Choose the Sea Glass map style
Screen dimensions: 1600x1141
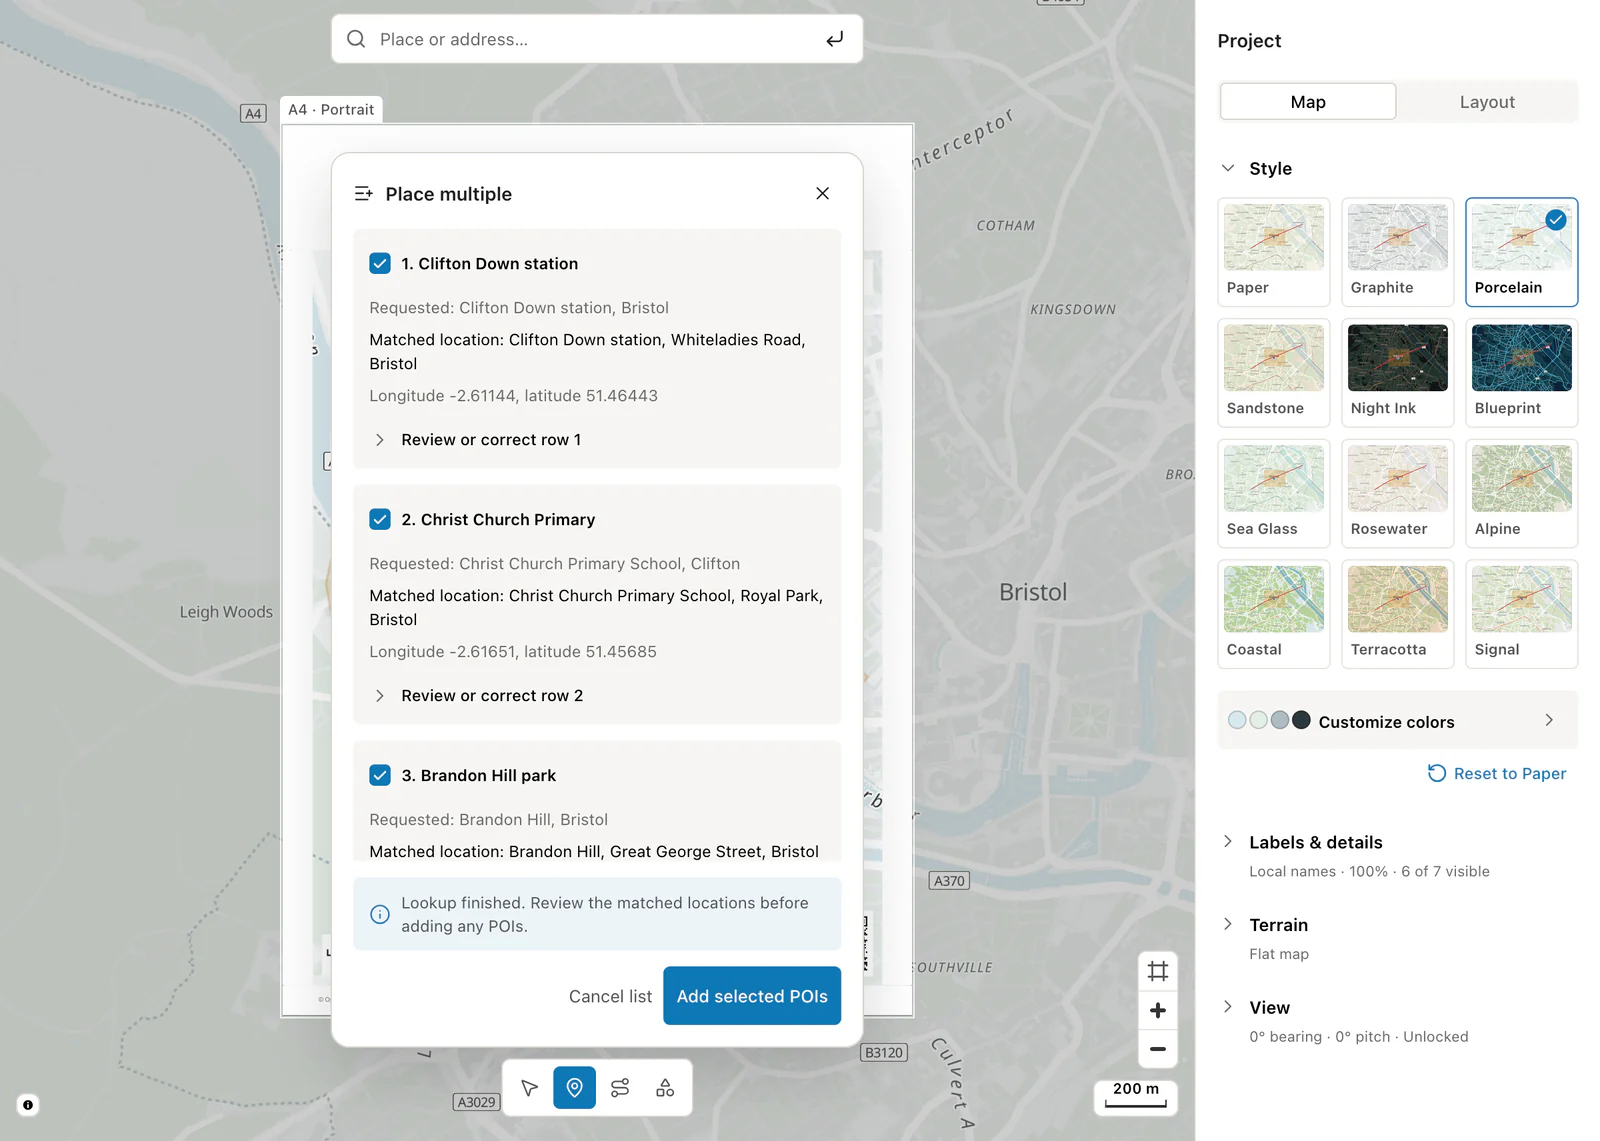[1274, 493]
